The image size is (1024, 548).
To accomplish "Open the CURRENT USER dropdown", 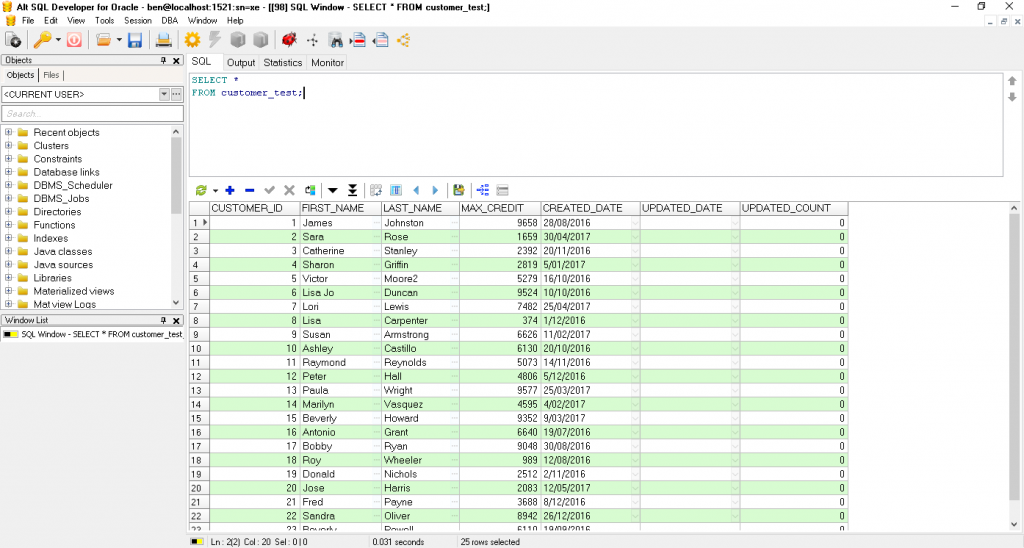I will click(x=165, y=94).
